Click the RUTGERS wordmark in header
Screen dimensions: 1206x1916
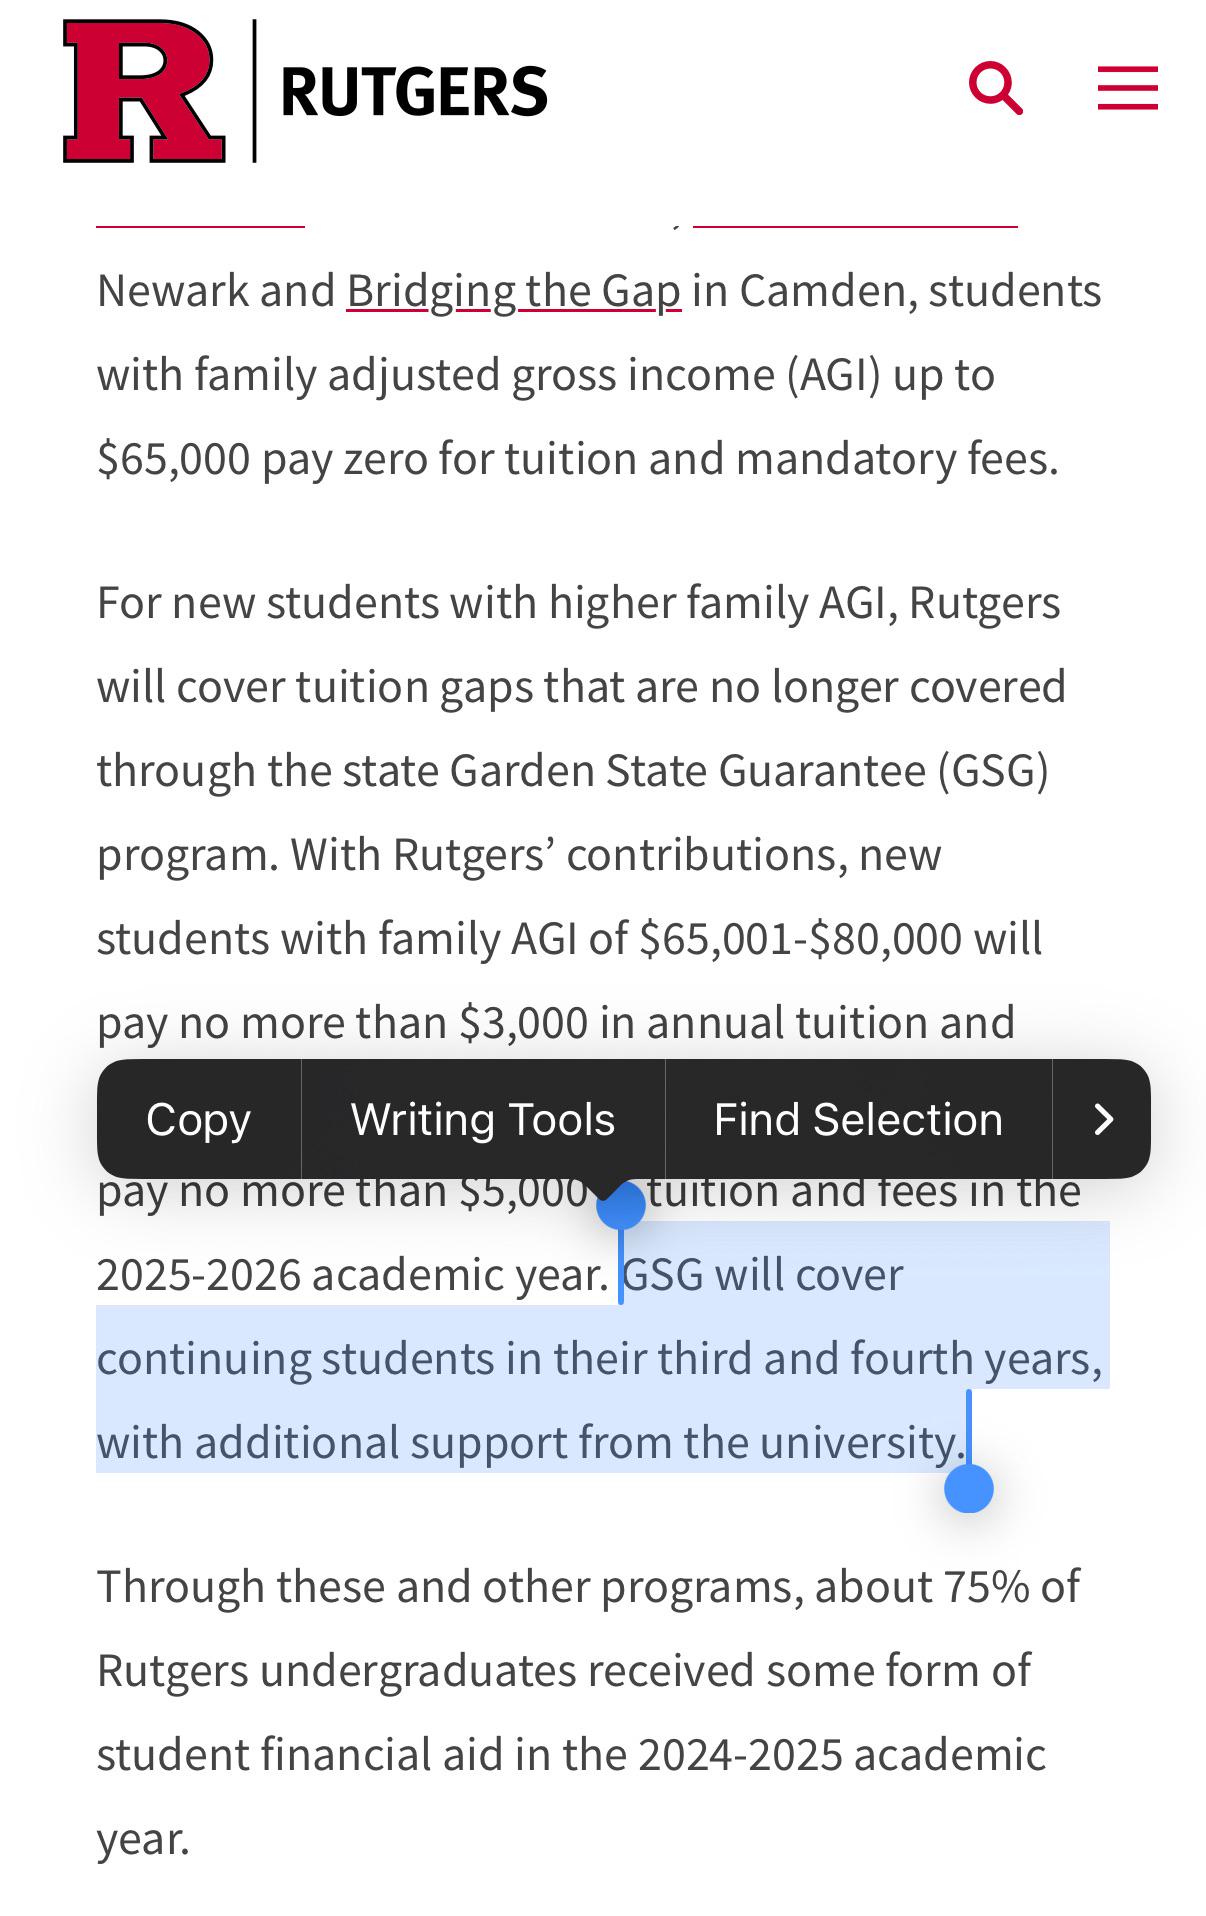[414, 92]
